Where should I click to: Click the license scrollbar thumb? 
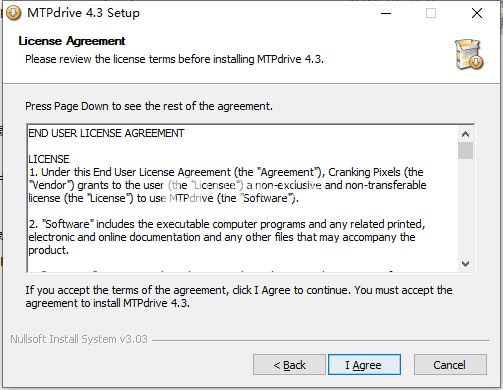[465, 151]
